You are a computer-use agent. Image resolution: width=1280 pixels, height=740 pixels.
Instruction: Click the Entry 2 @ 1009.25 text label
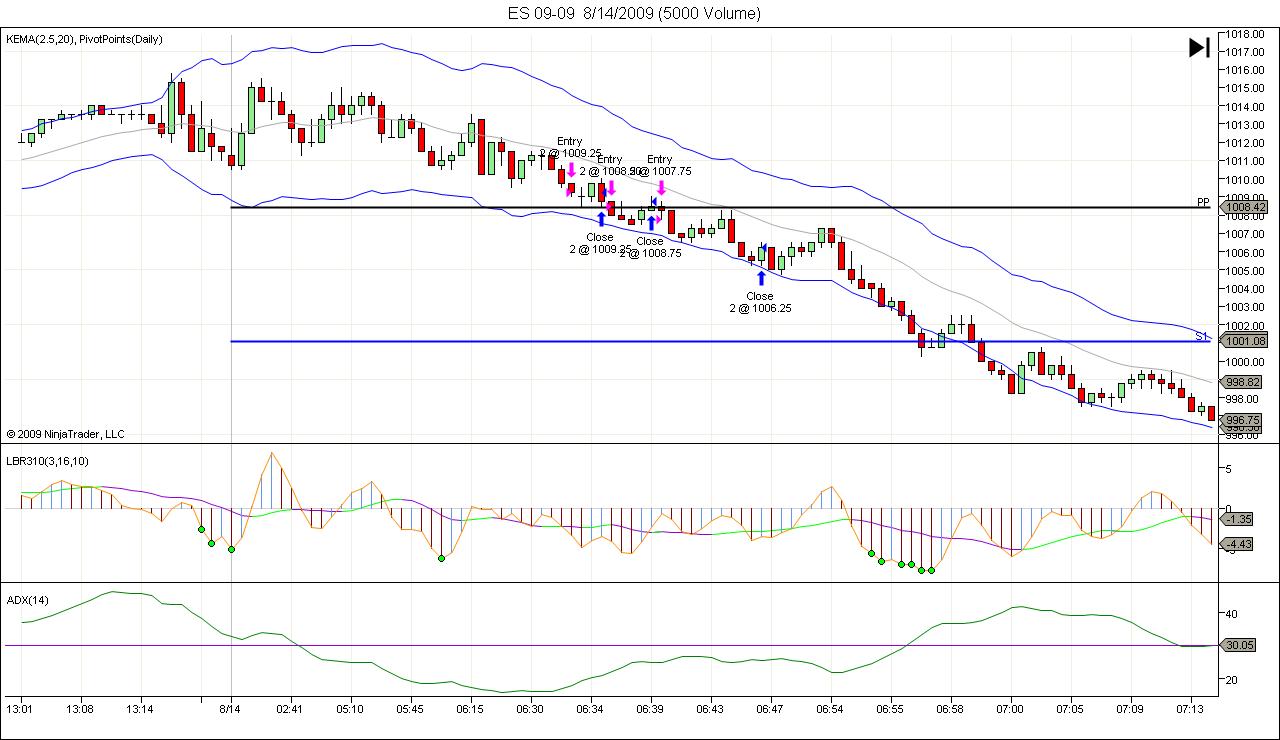click(x=570, y=147)
